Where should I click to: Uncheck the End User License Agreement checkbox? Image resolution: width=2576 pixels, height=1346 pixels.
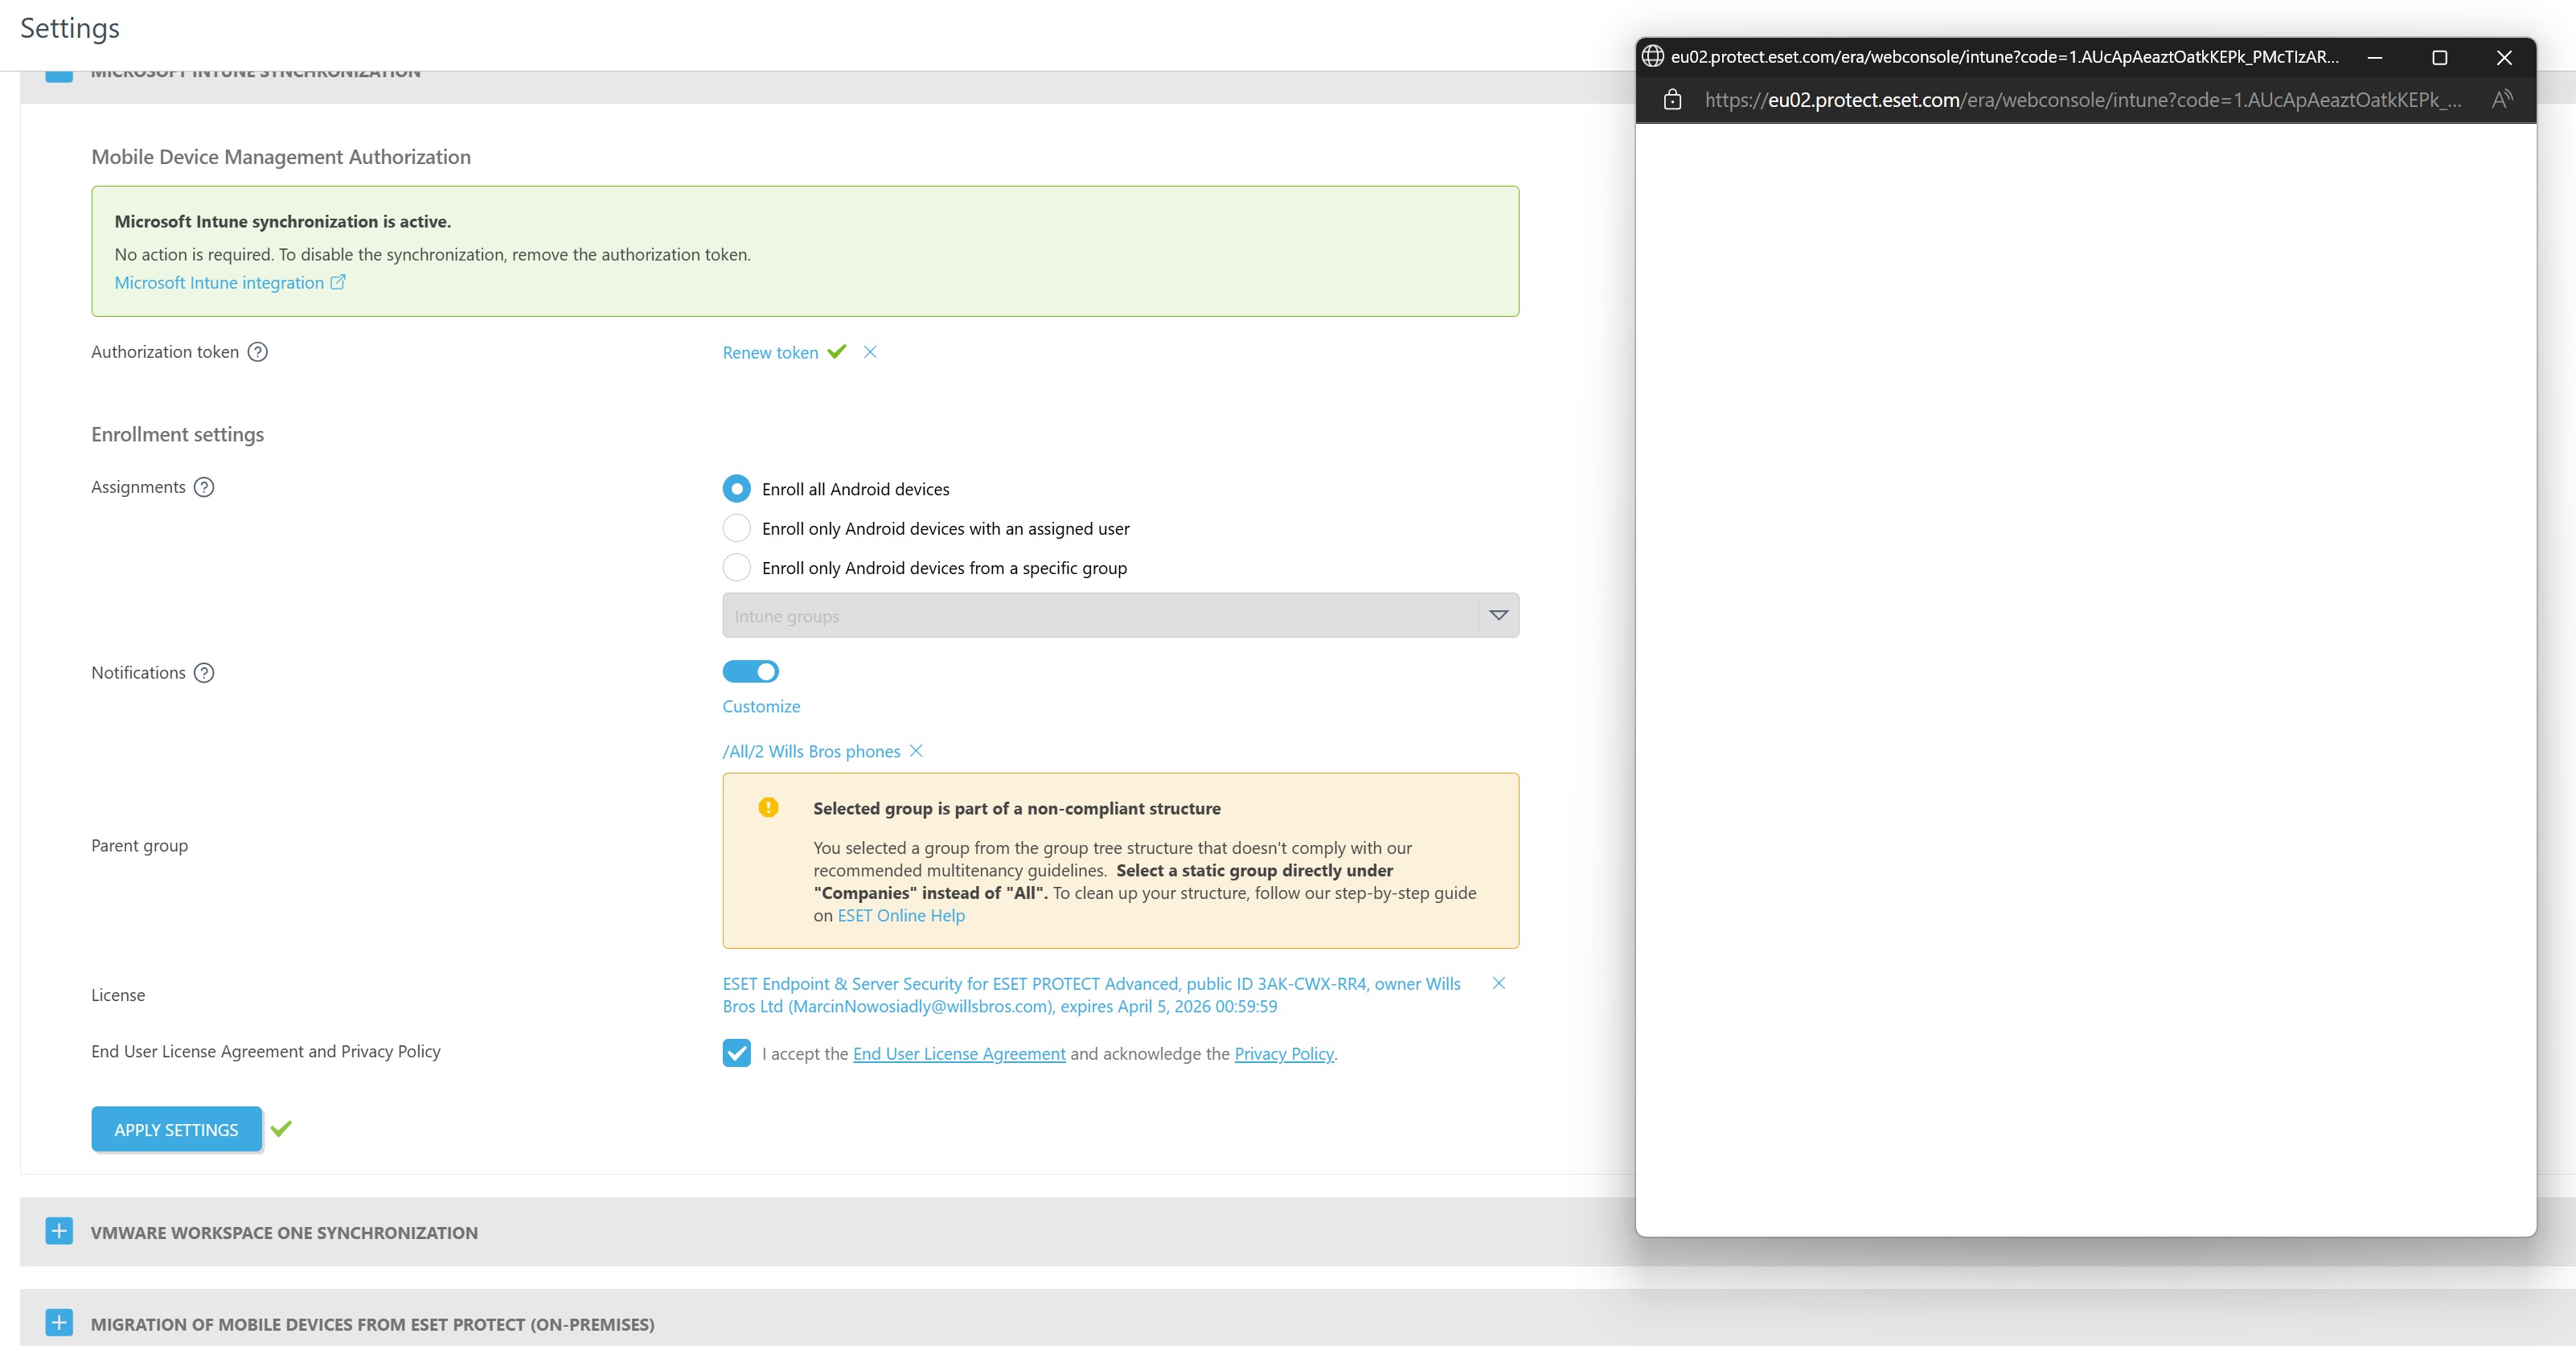[736, 1053]
